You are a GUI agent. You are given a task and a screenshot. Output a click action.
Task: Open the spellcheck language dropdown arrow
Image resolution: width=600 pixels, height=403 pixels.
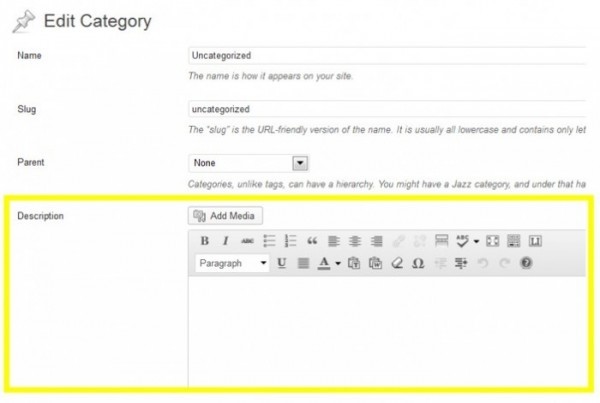476,241
